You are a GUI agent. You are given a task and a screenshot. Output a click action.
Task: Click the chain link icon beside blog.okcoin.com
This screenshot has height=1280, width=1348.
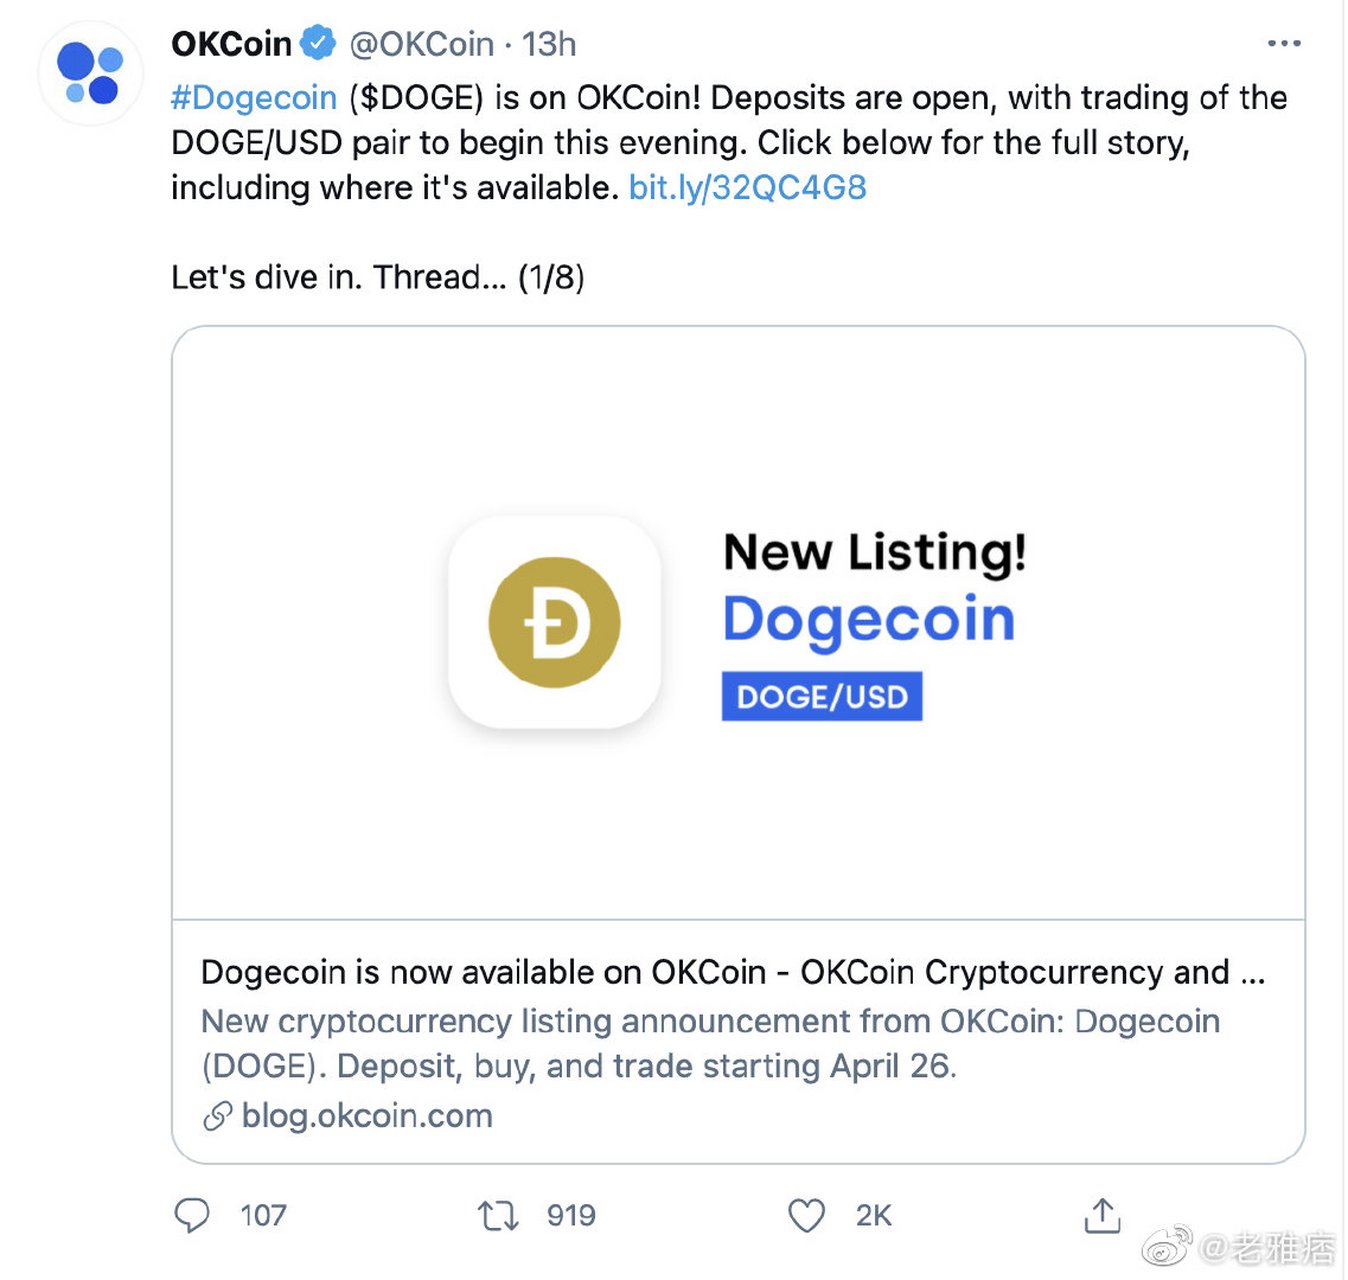(217, 1116)
